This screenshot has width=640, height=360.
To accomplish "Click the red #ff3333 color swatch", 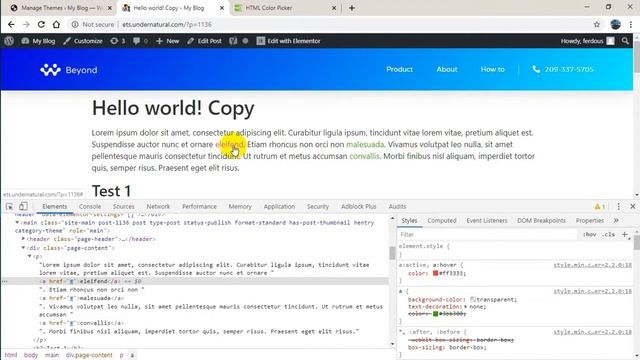I will (436, 273).
